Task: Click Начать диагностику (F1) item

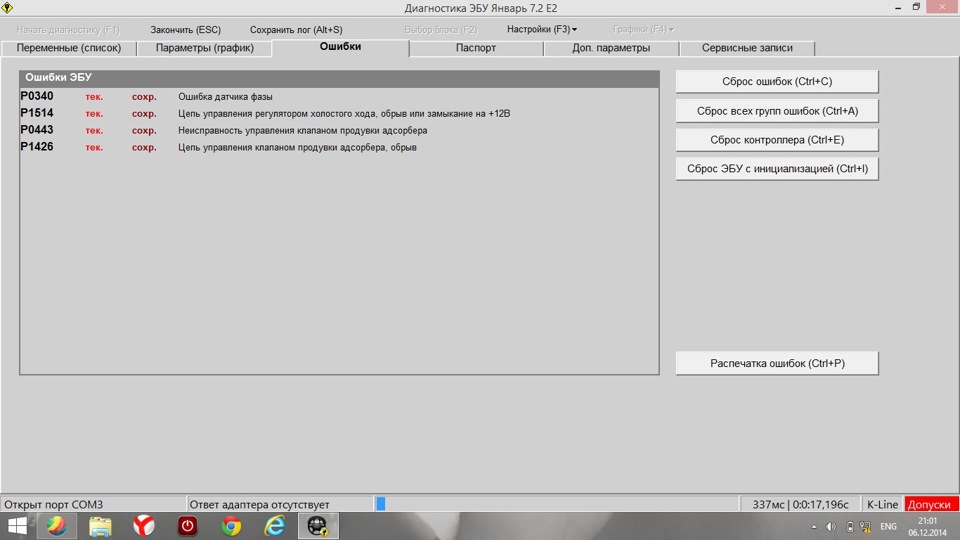Action: click(68, 29)
